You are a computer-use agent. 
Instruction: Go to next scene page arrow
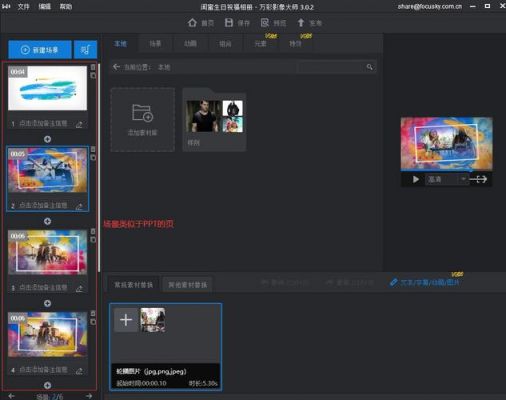[x=89, y=396]
